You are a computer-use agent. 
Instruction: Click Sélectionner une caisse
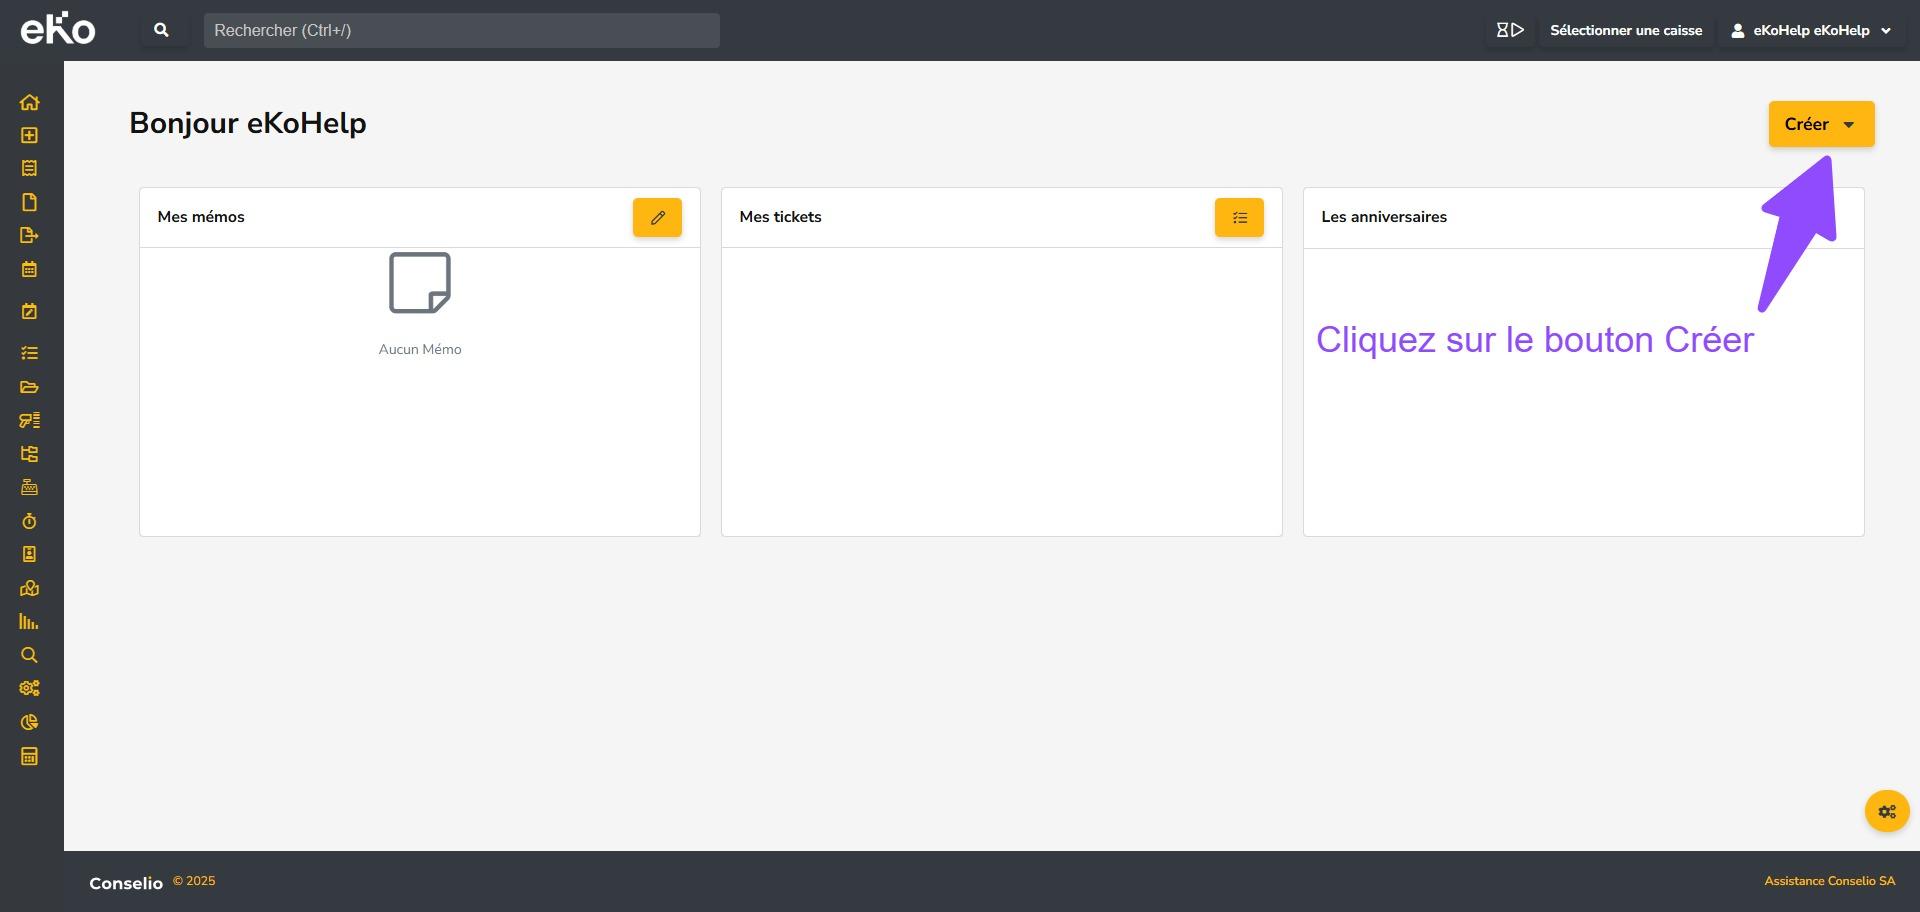click(x=1625, y=30)
